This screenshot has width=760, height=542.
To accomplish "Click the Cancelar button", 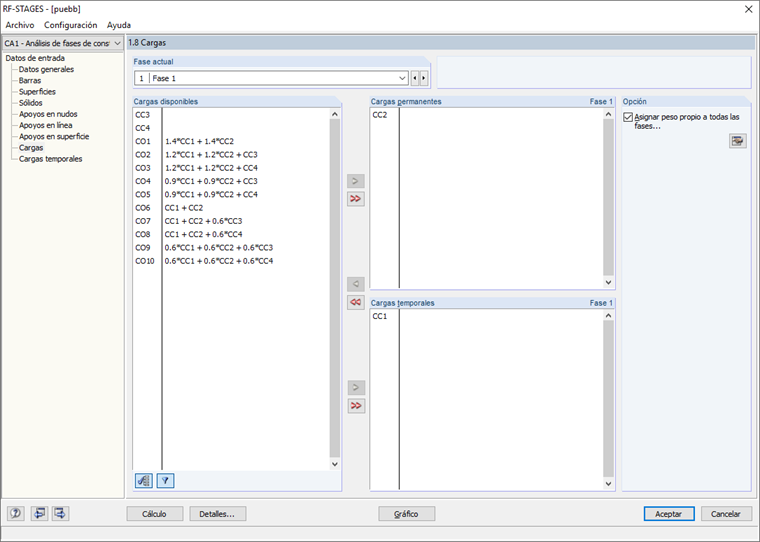I will tap(726, 514).
